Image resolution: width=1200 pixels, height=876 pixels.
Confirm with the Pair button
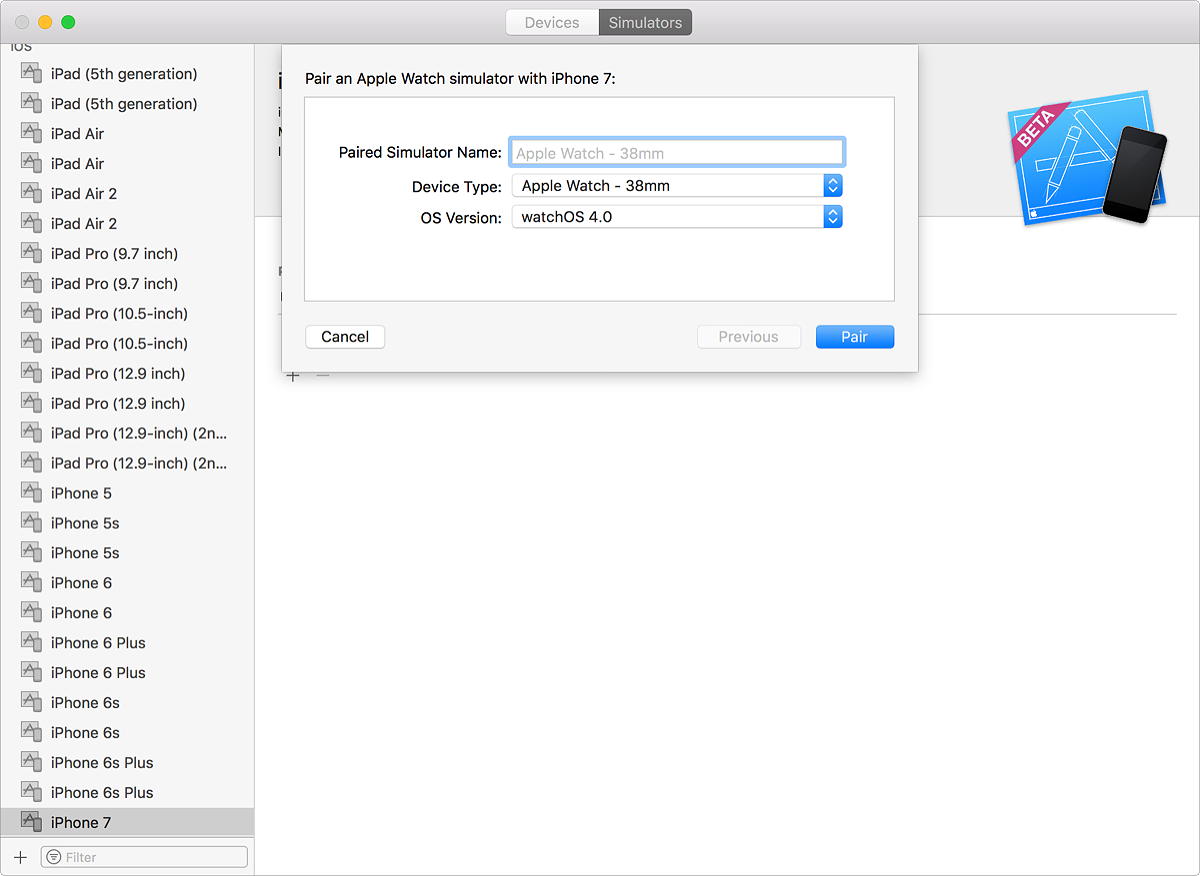click(x=855, y=337)
